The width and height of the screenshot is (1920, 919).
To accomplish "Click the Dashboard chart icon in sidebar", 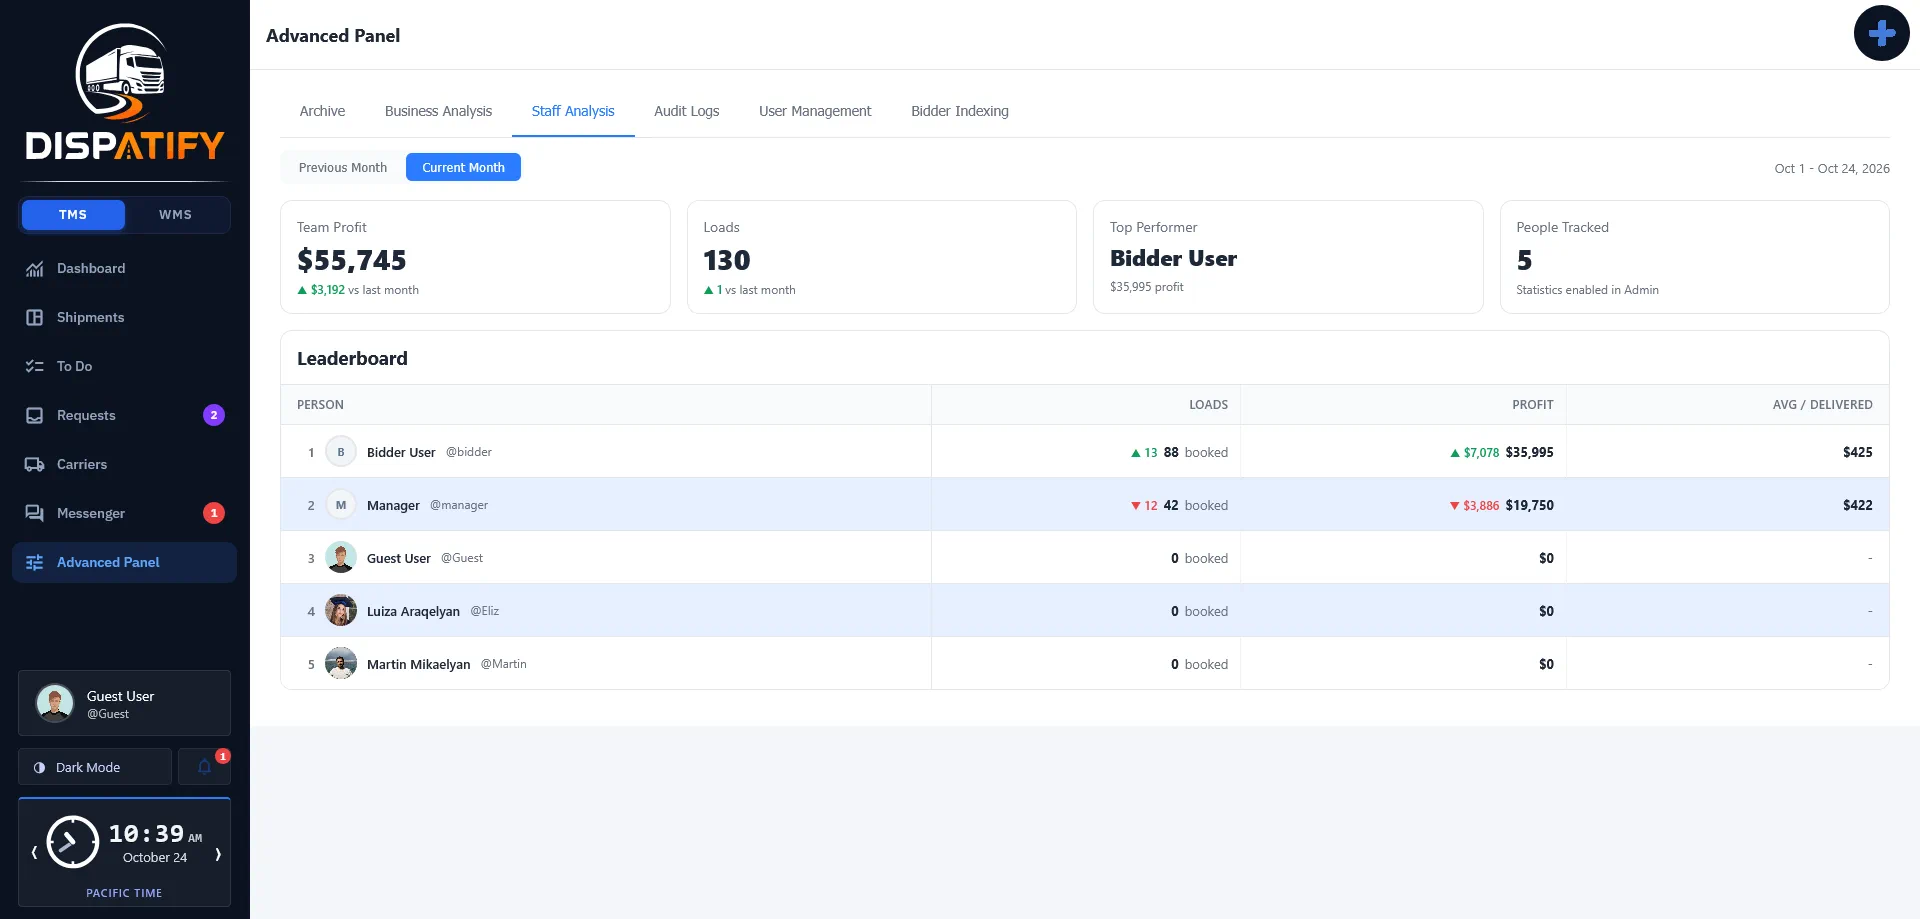I will point(35,268).
